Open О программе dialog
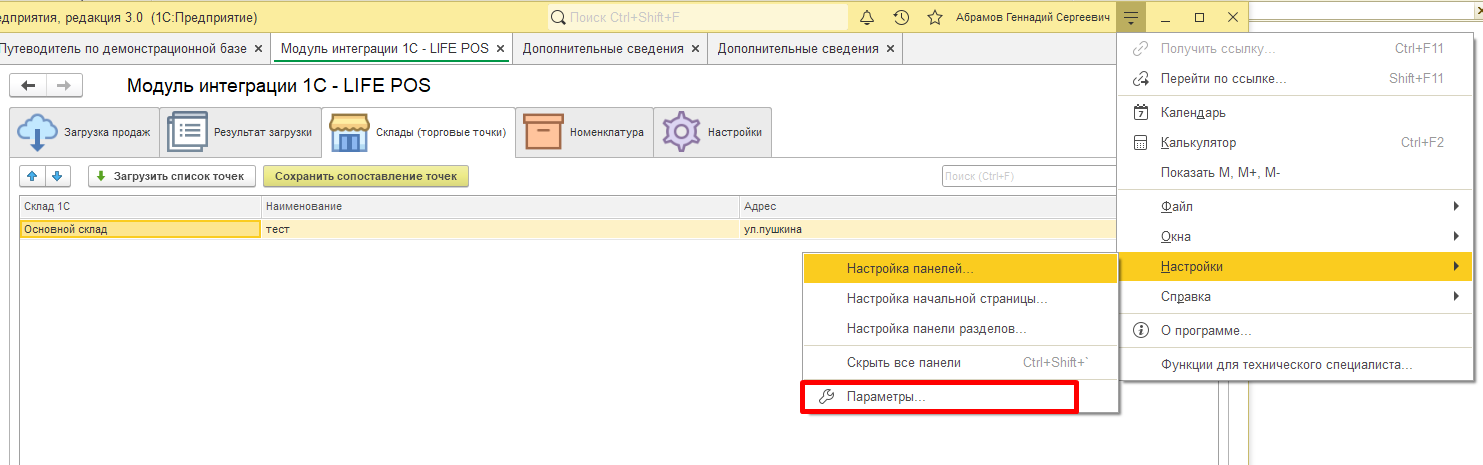Viewport: 1483px width, 465px height. 1295,330
